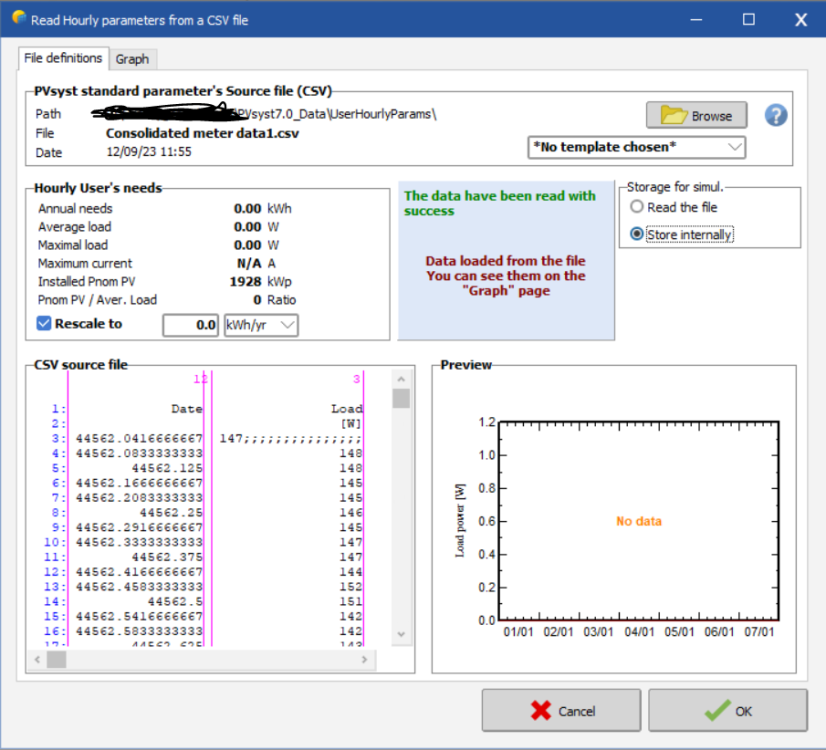This screenshot has height=750, width=826.
Task: Click the Rescale to value field
Action: pos(191,325)
